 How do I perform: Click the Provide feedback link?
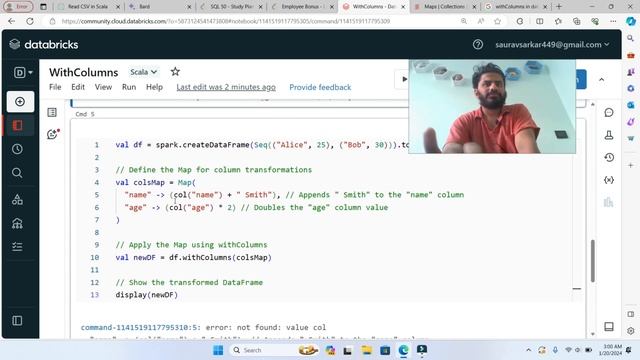(x=320, y=87)
